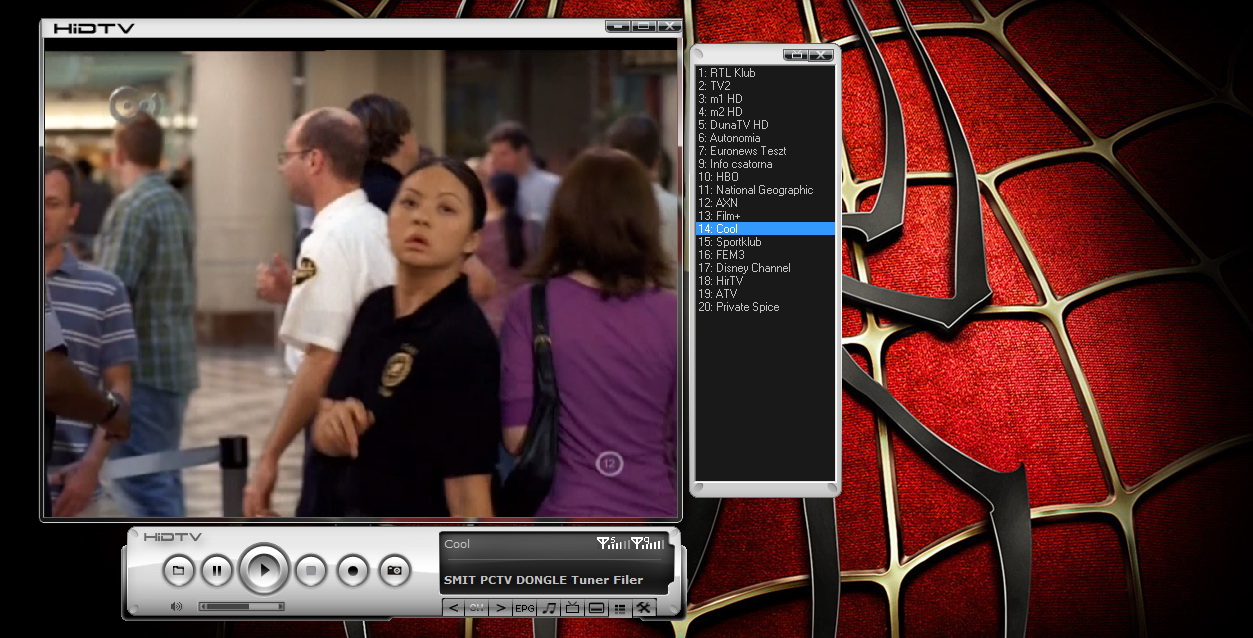The height and width of the screenshot is (638, 1253).
Task: Adjust the volume slider
Action: click(241, 606)
